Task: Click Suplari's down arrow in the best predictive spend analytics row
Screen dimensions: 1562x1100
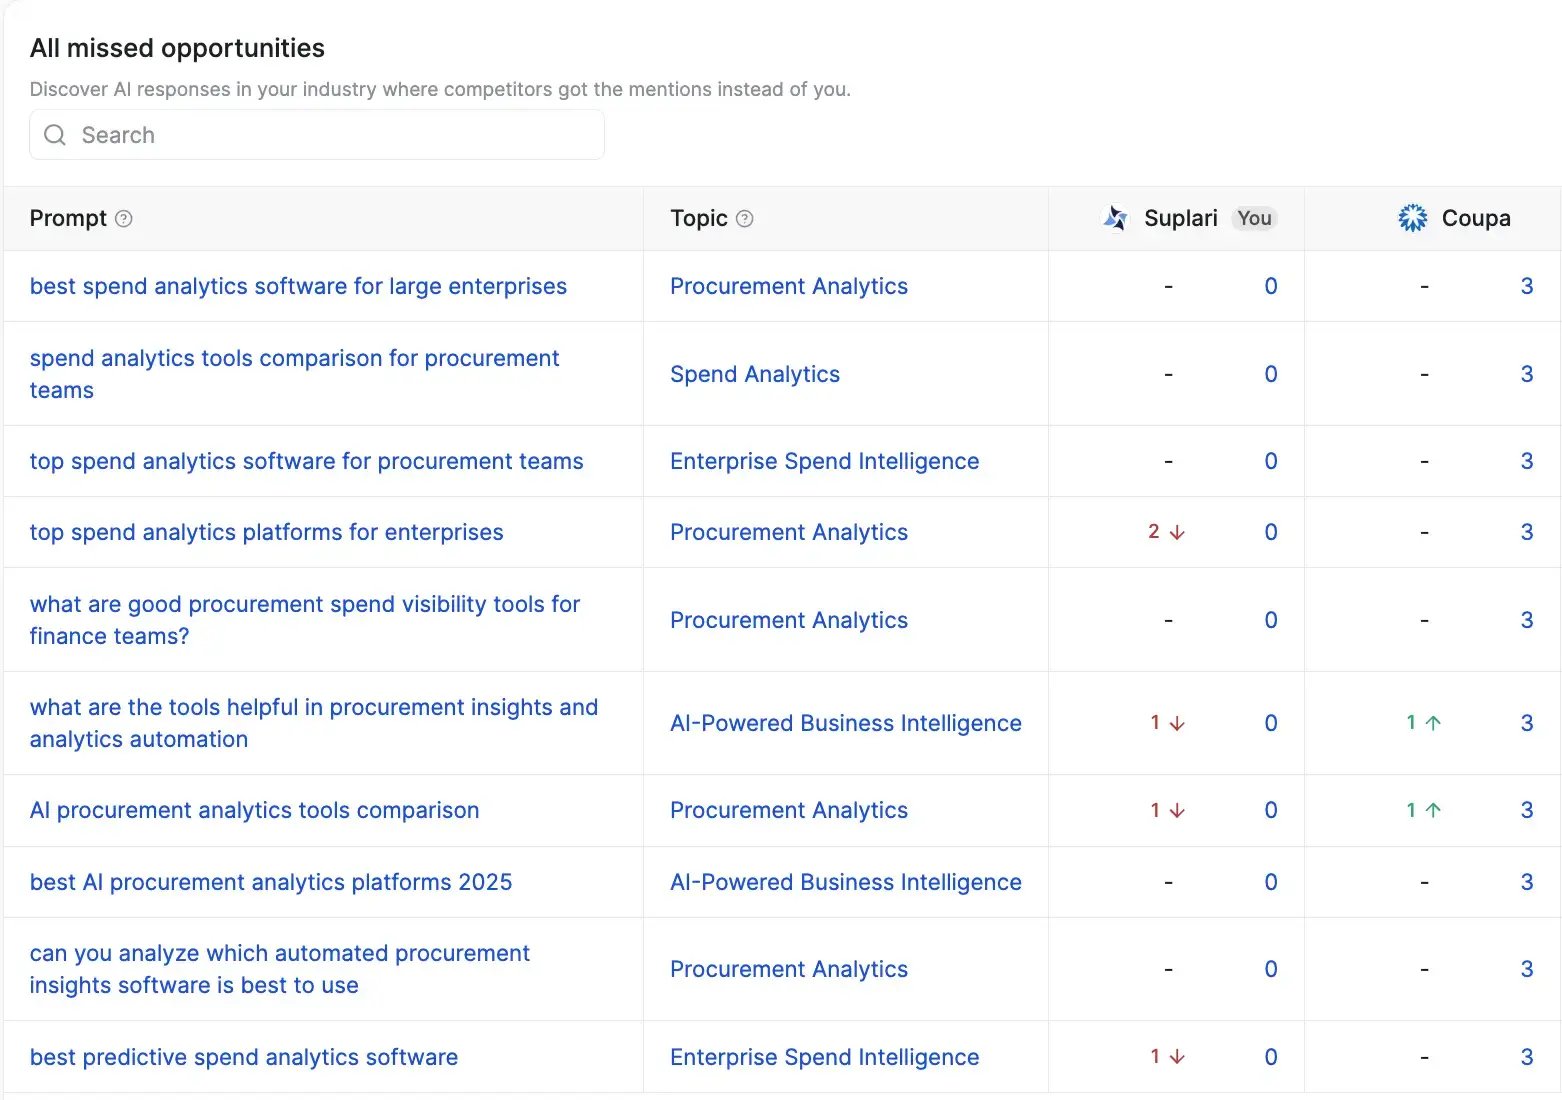Action: click(1177, 1057)
